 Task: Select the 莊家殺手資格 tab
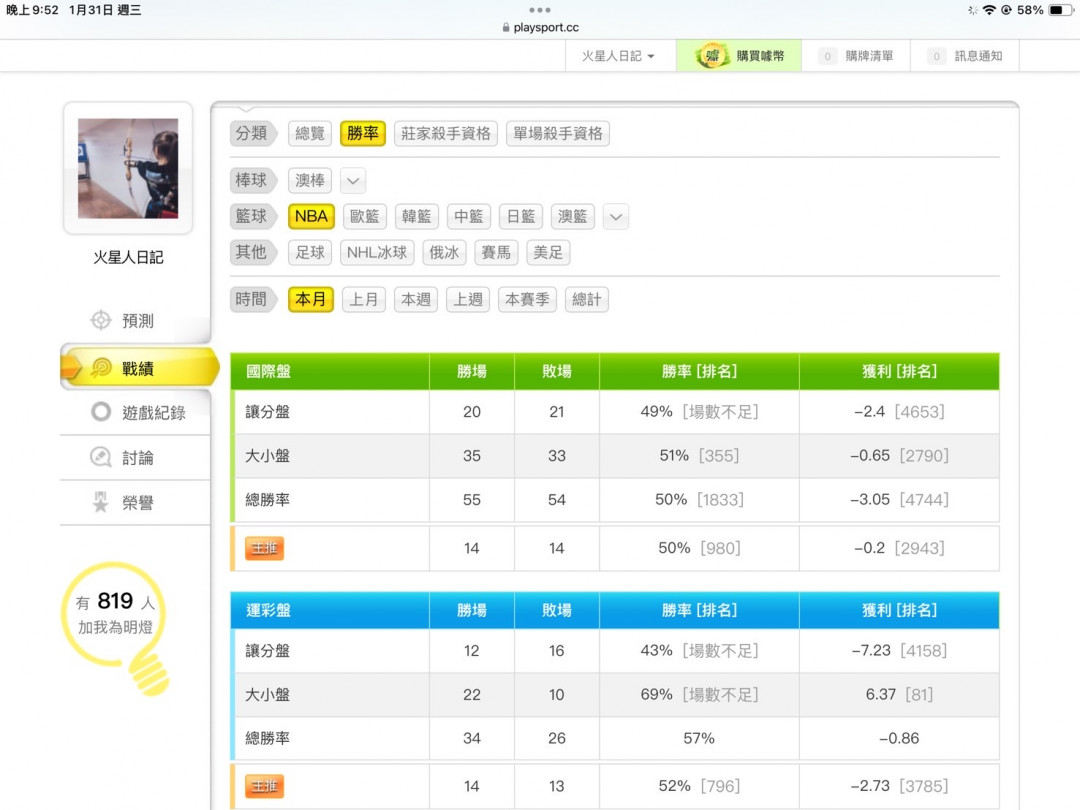click(x=446, y=134)
